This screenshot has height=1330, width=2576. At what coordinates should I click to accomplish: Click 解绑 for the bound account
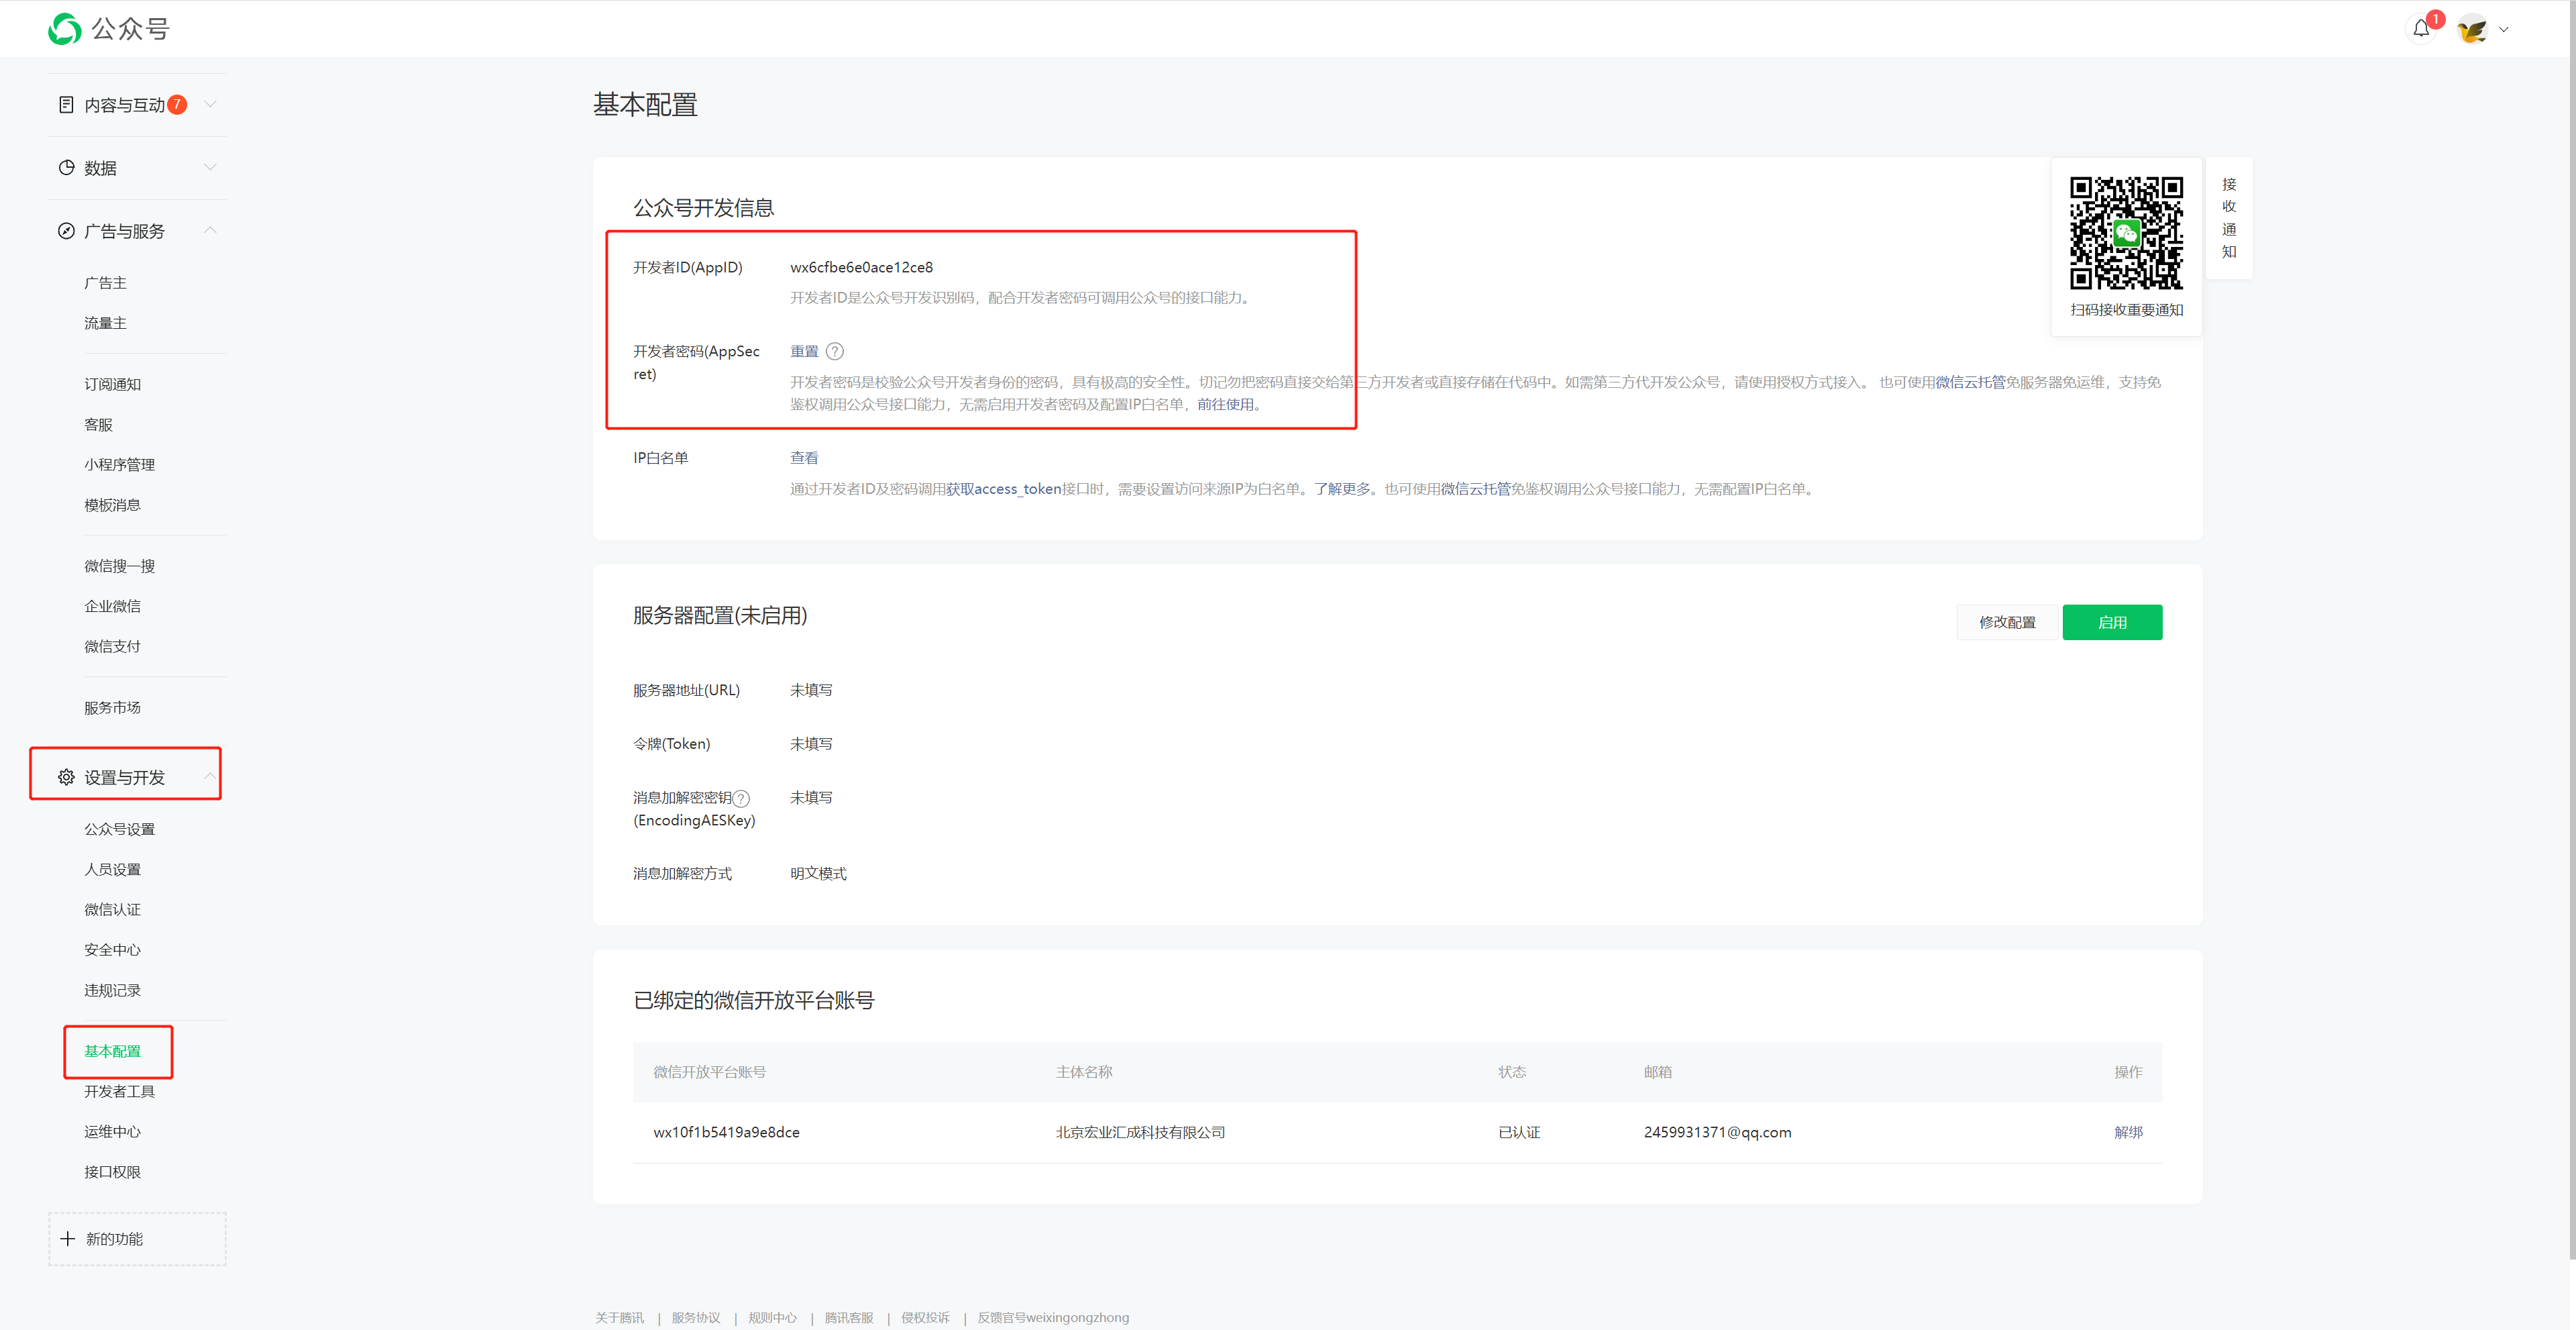2128,1132
